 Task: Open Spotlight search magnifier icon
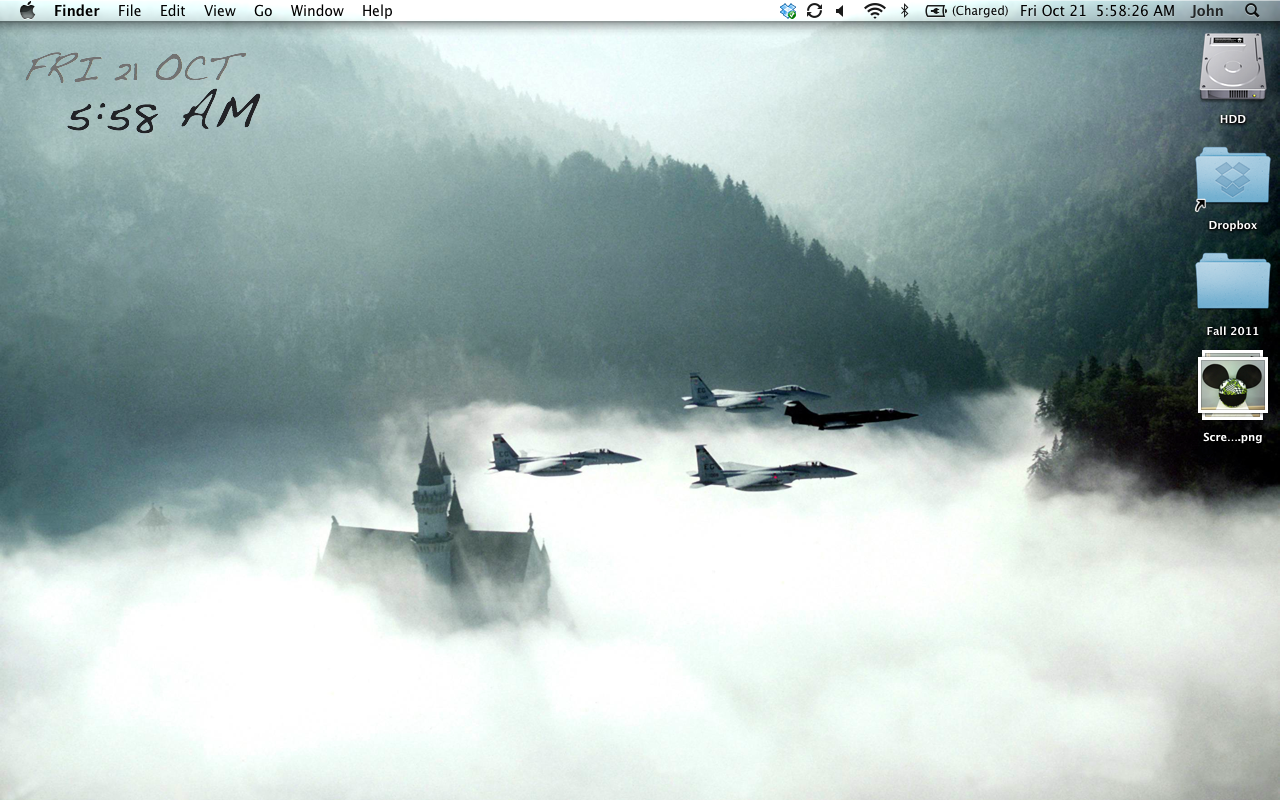1252,10
